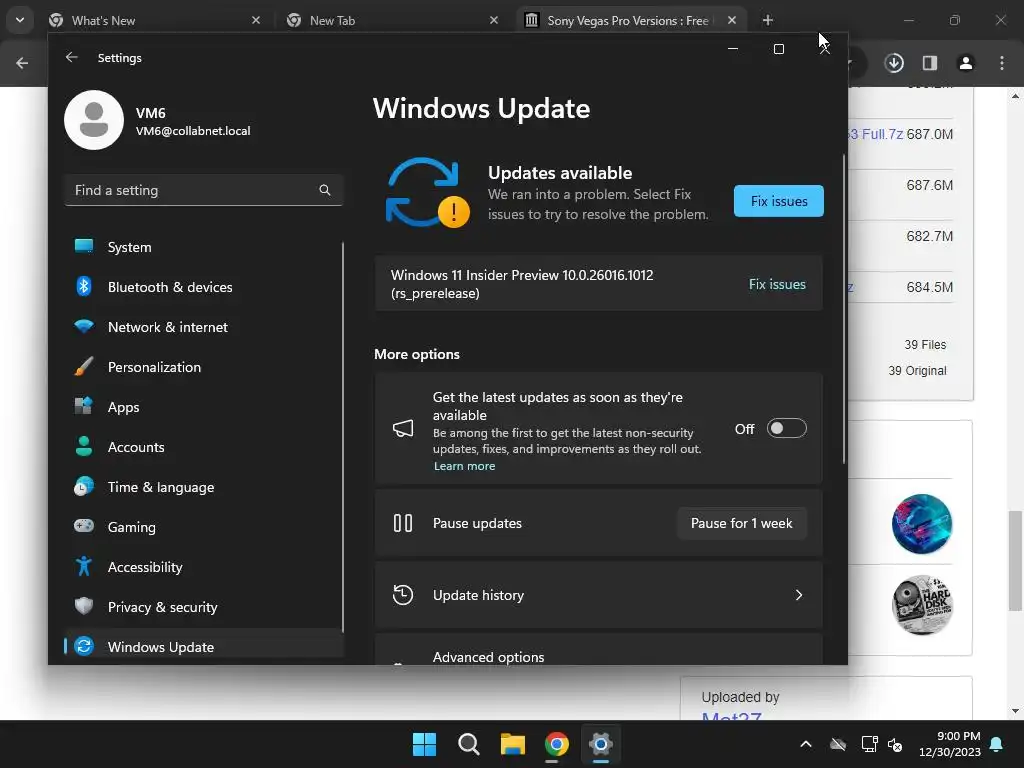
Task: Click the Update status sync warning icon
Action: (428, 193)
